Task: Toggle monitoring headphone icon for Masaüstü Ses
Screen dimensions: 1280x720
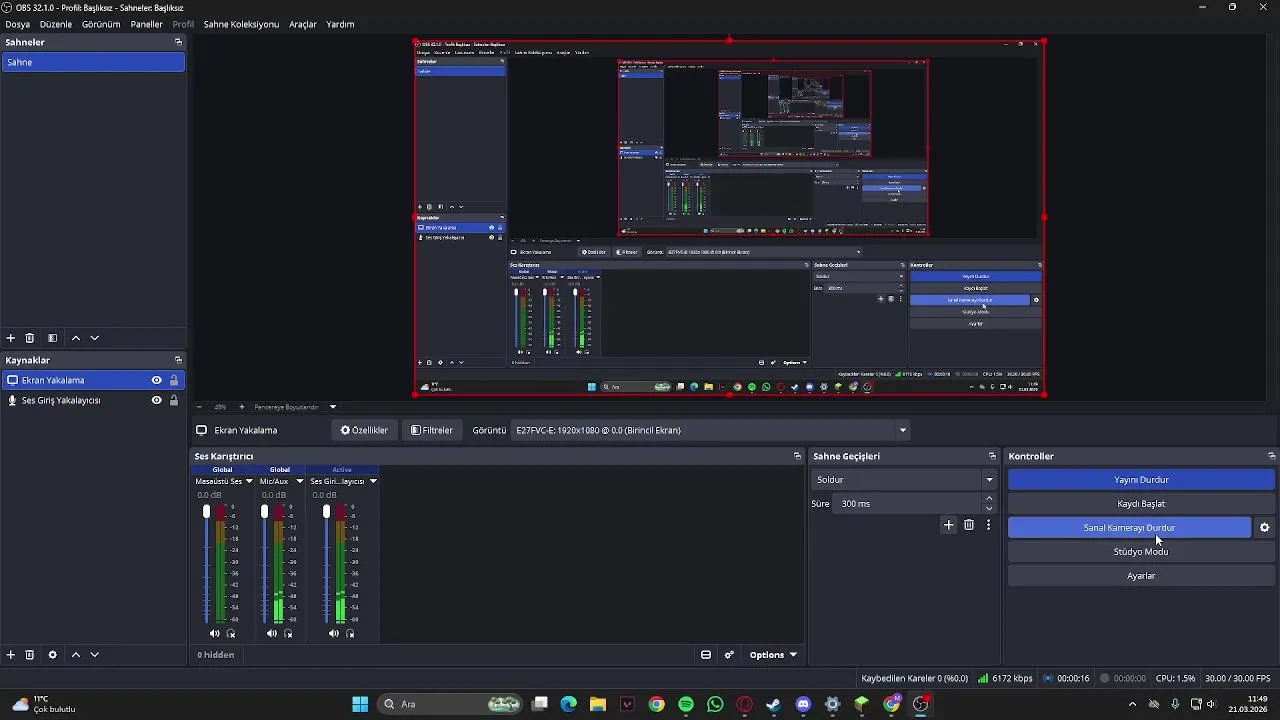Action: [x=231, y=633]
